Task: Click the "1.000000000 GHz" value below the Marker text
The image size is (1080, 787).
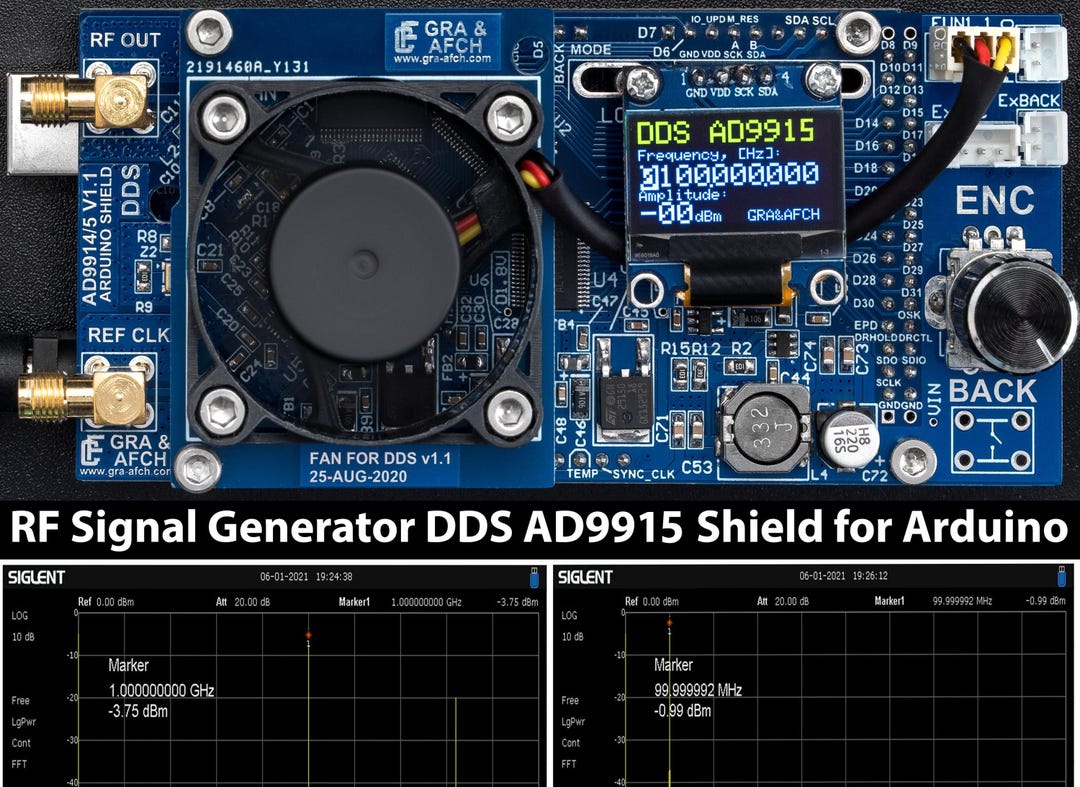Action: (x=161, y=691)
